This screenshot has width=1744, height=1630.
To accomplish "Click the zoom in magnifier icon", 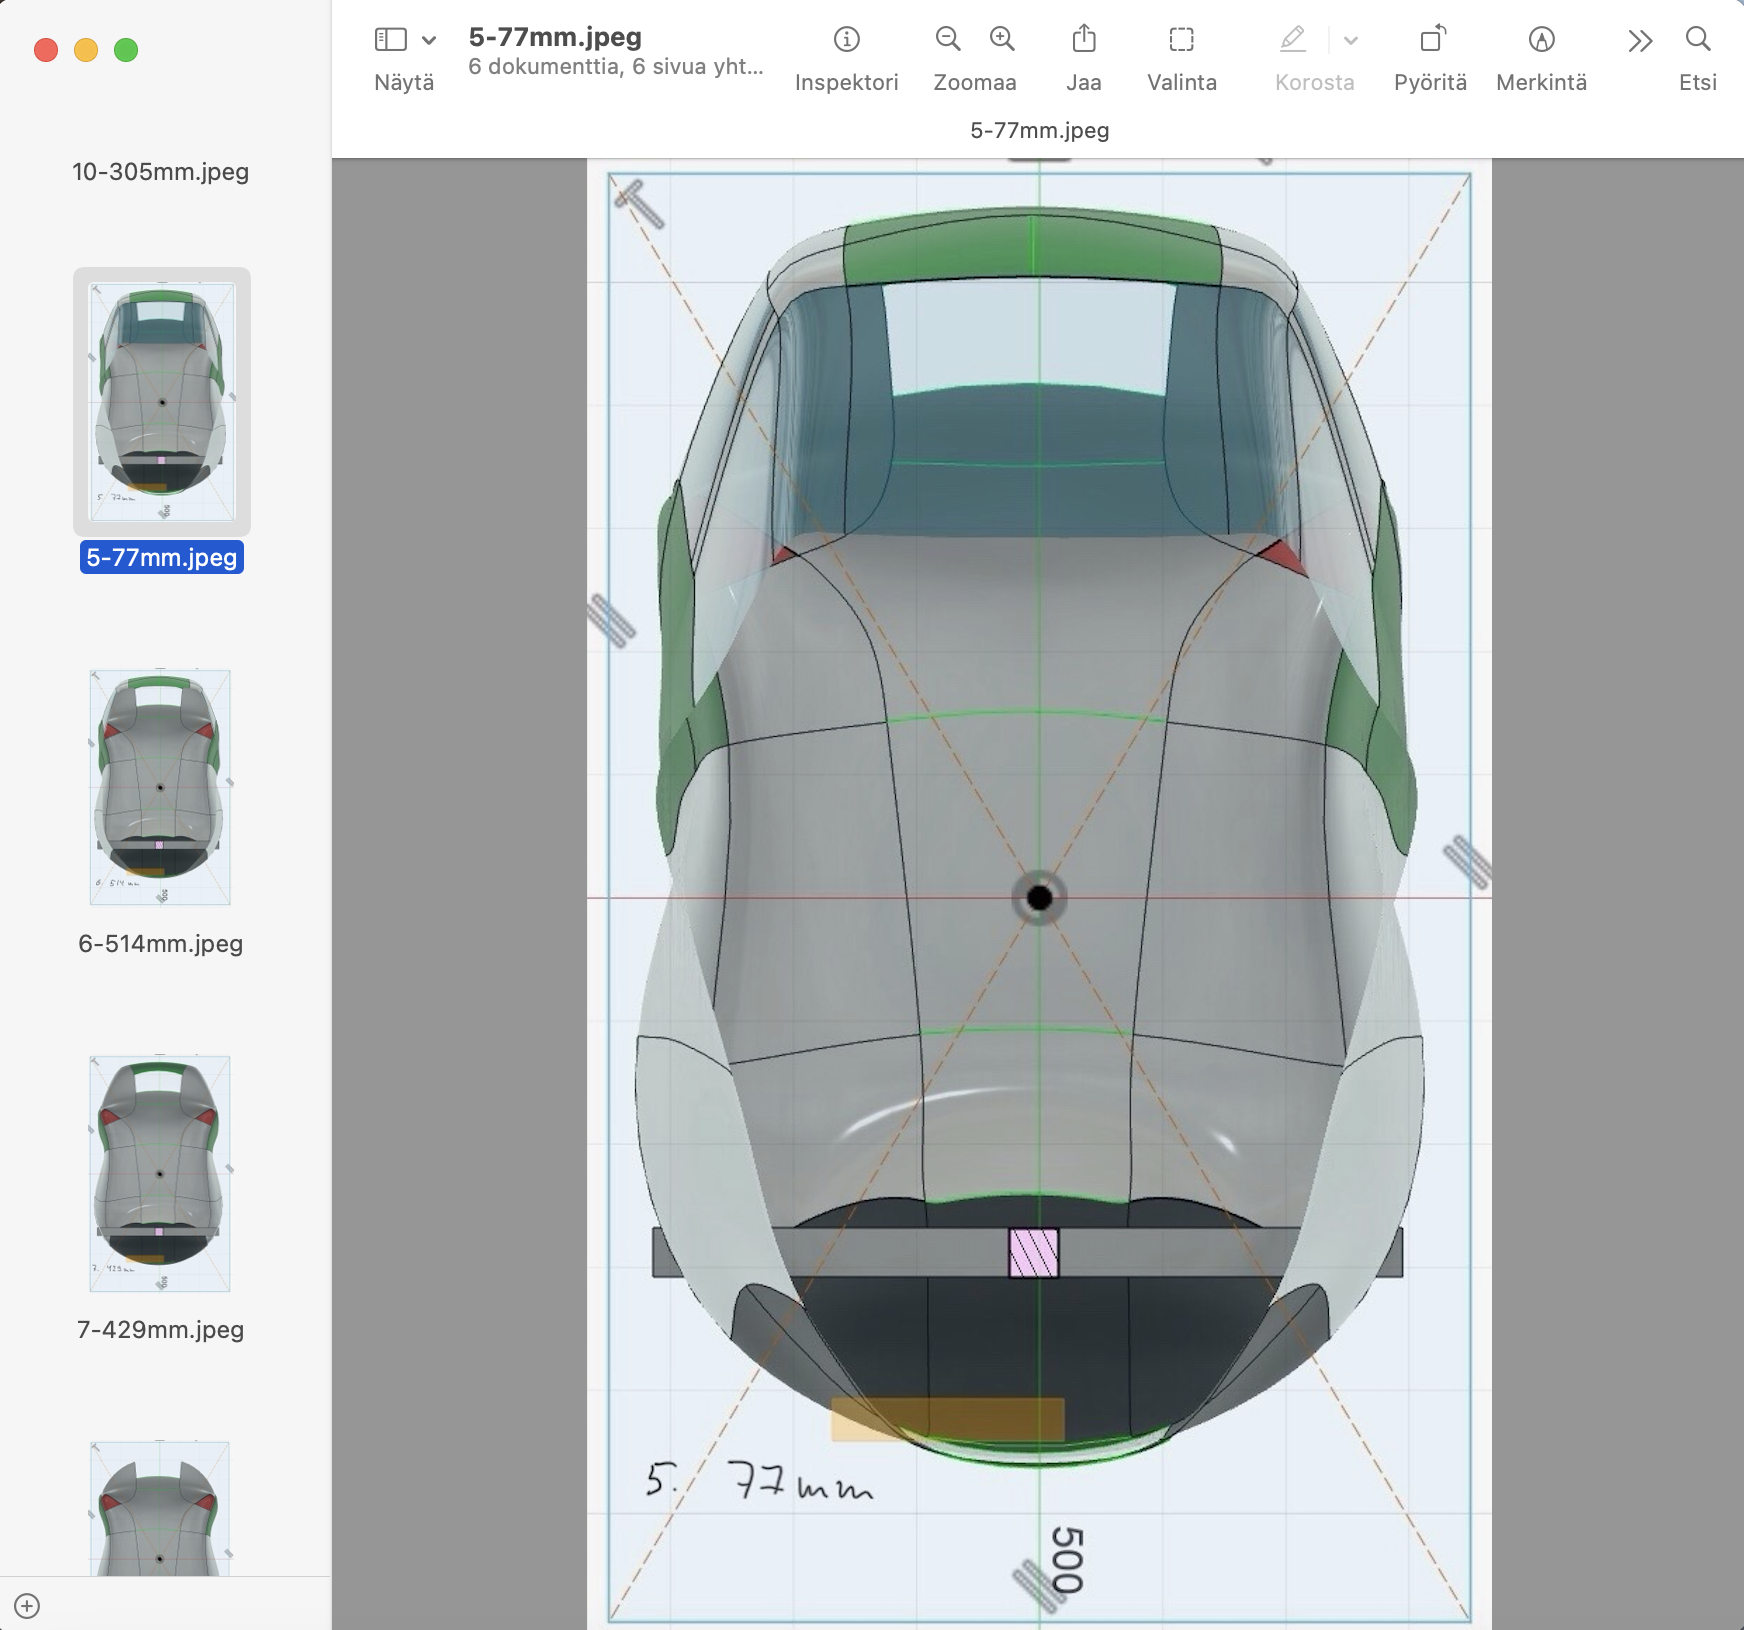I will tap(1001, 40).
